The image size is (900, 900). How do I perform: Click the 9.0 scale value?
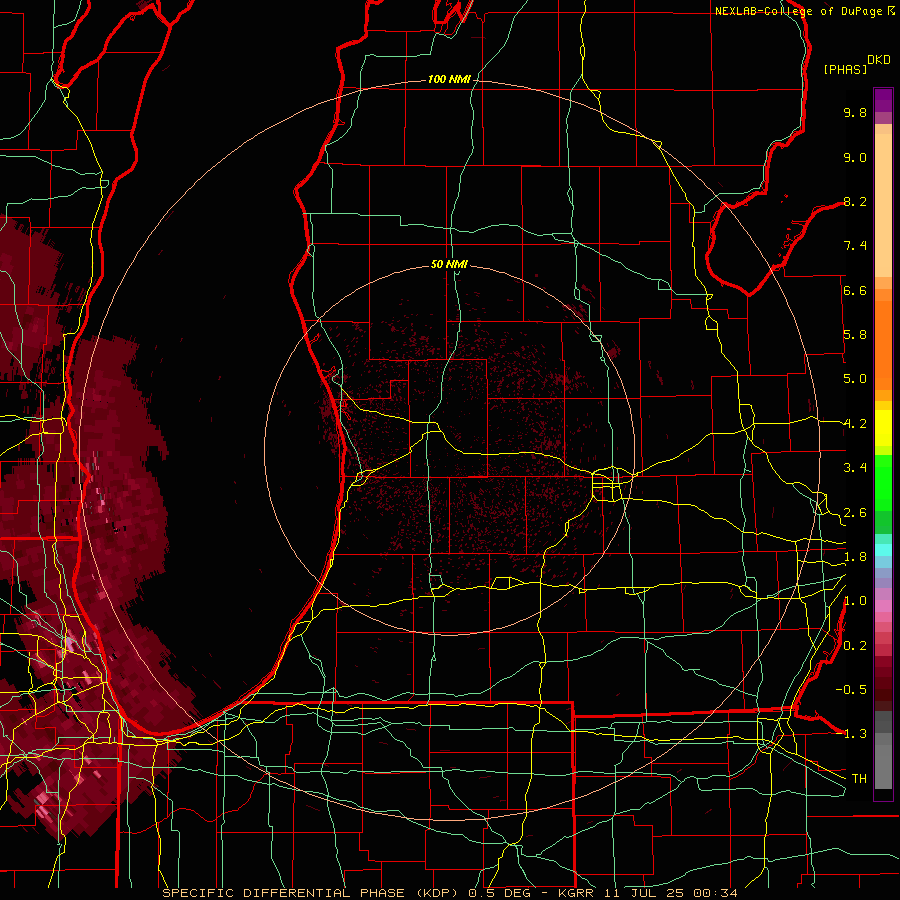[x=855, y=157]
